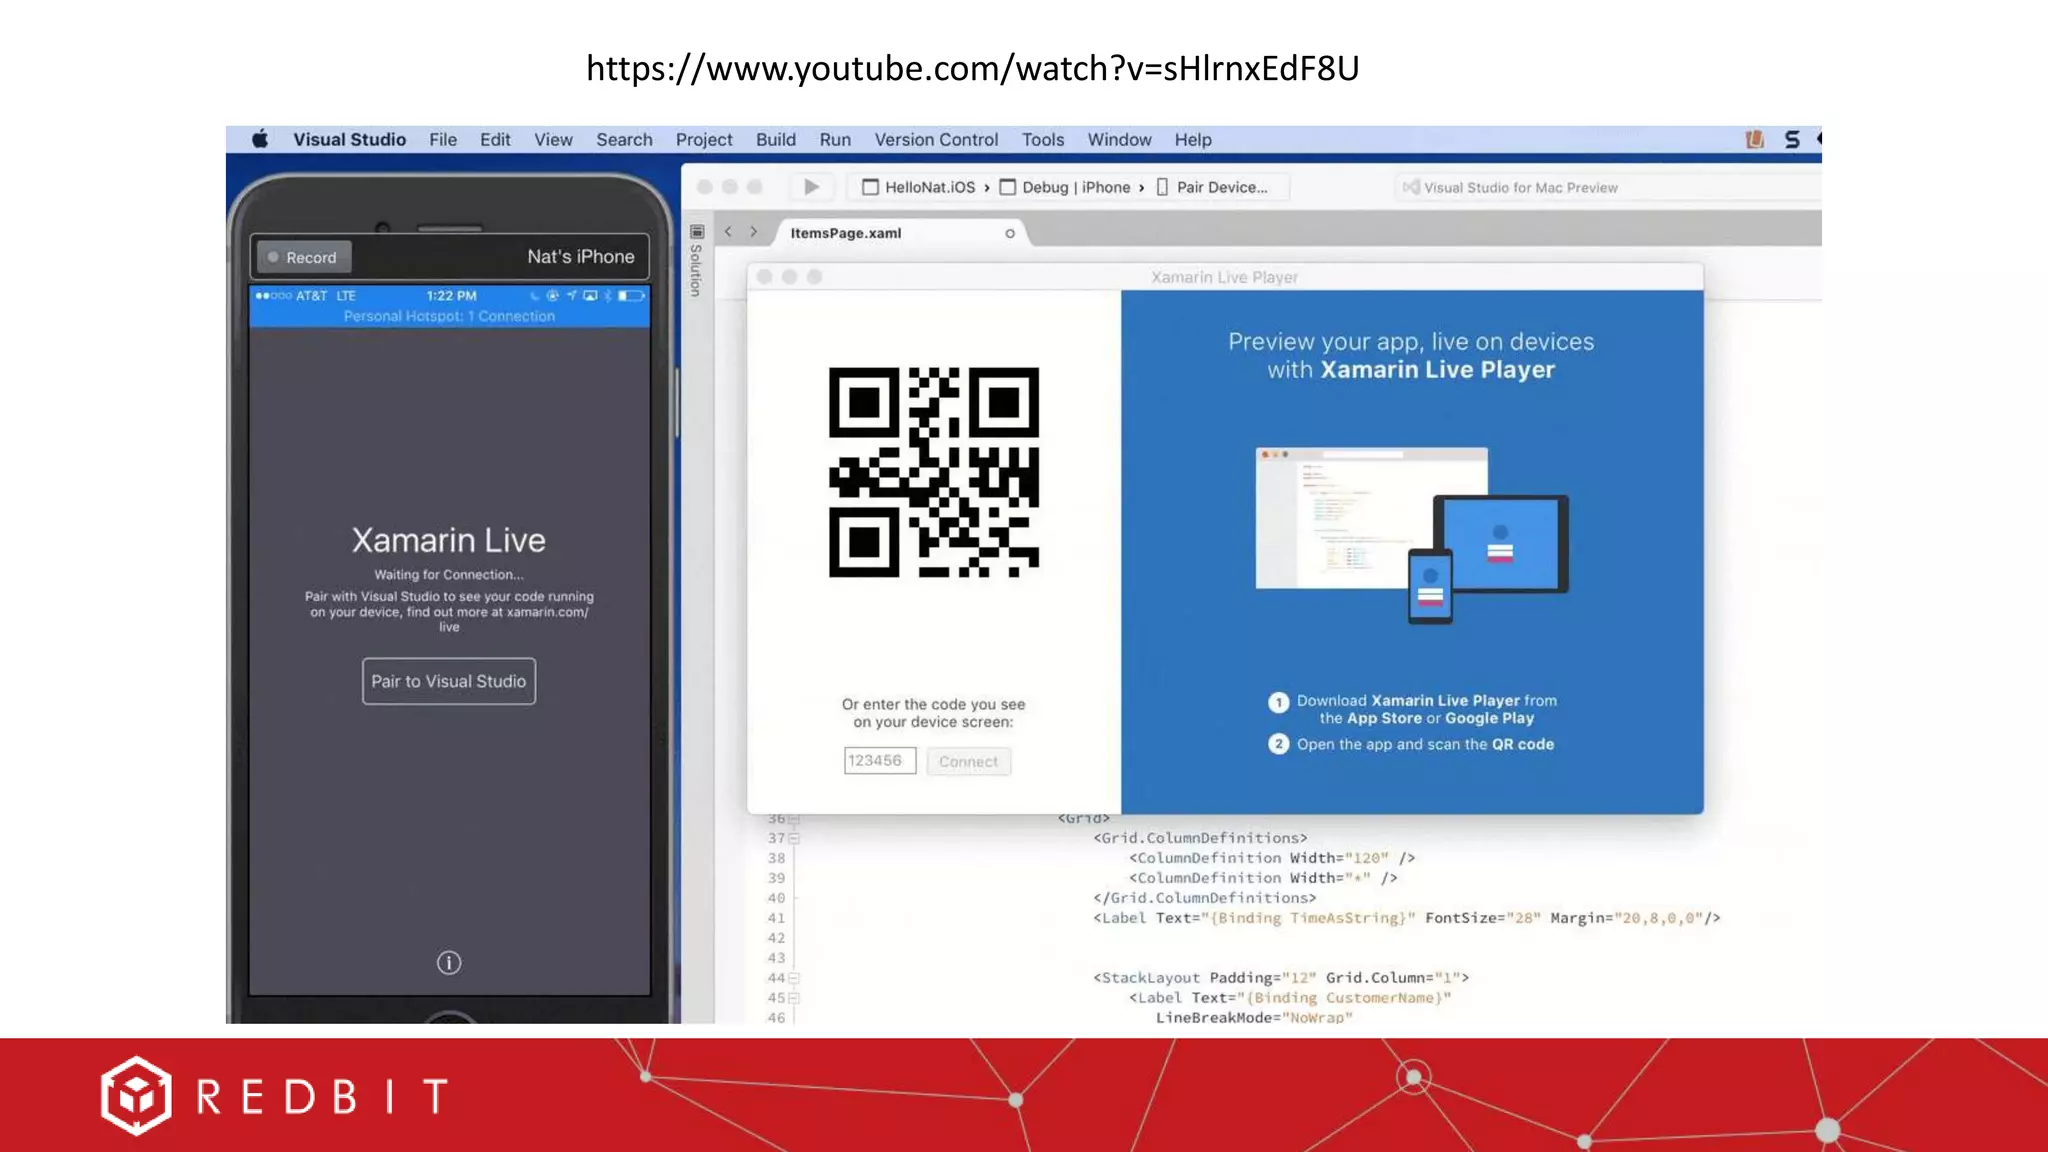Screen dimensions: 2048x1152
Task: Click the Run play button in toolbar
Action: 811,187
